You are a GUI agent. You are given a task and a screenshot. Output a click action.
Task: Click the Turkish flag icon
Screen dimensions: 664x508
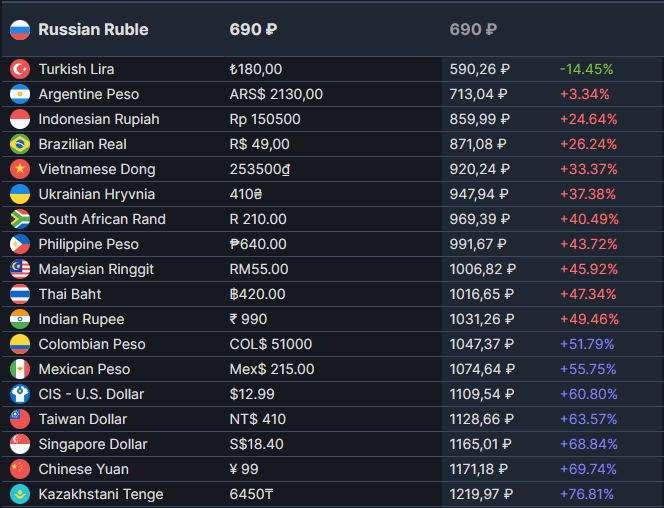click(x=20, y=69)
